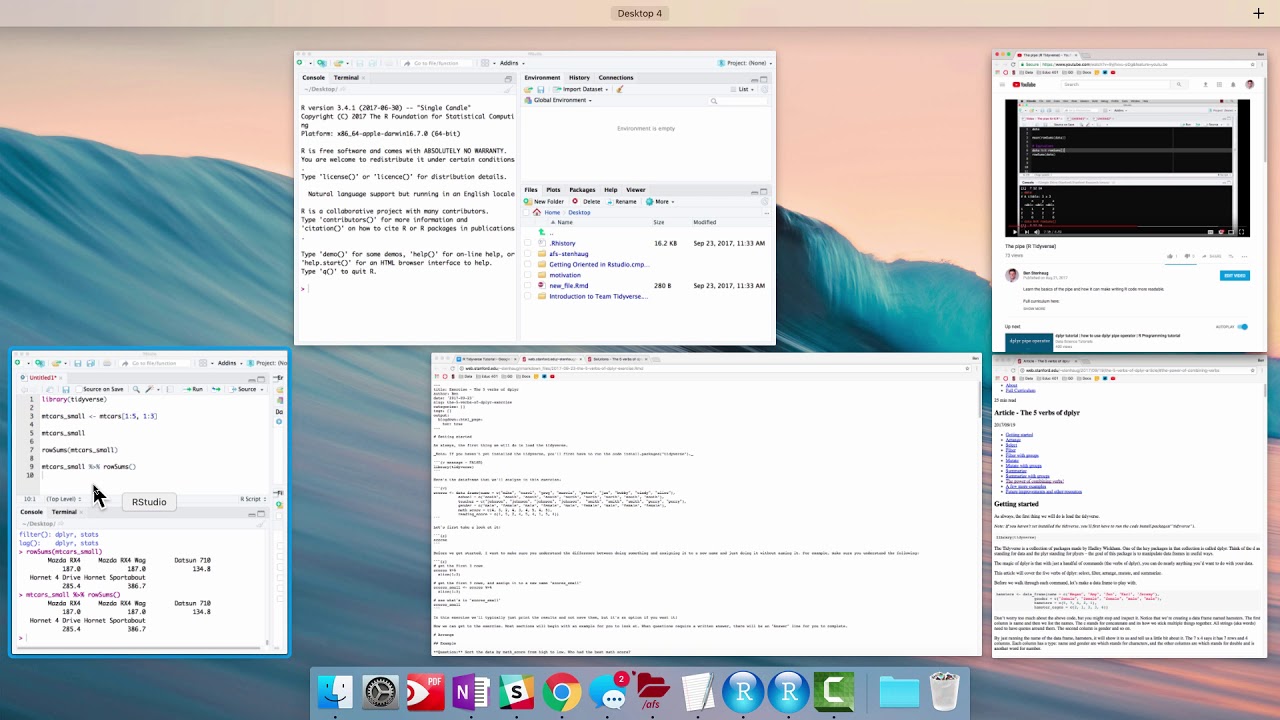Switch to the Plots tab

[553, 189]
